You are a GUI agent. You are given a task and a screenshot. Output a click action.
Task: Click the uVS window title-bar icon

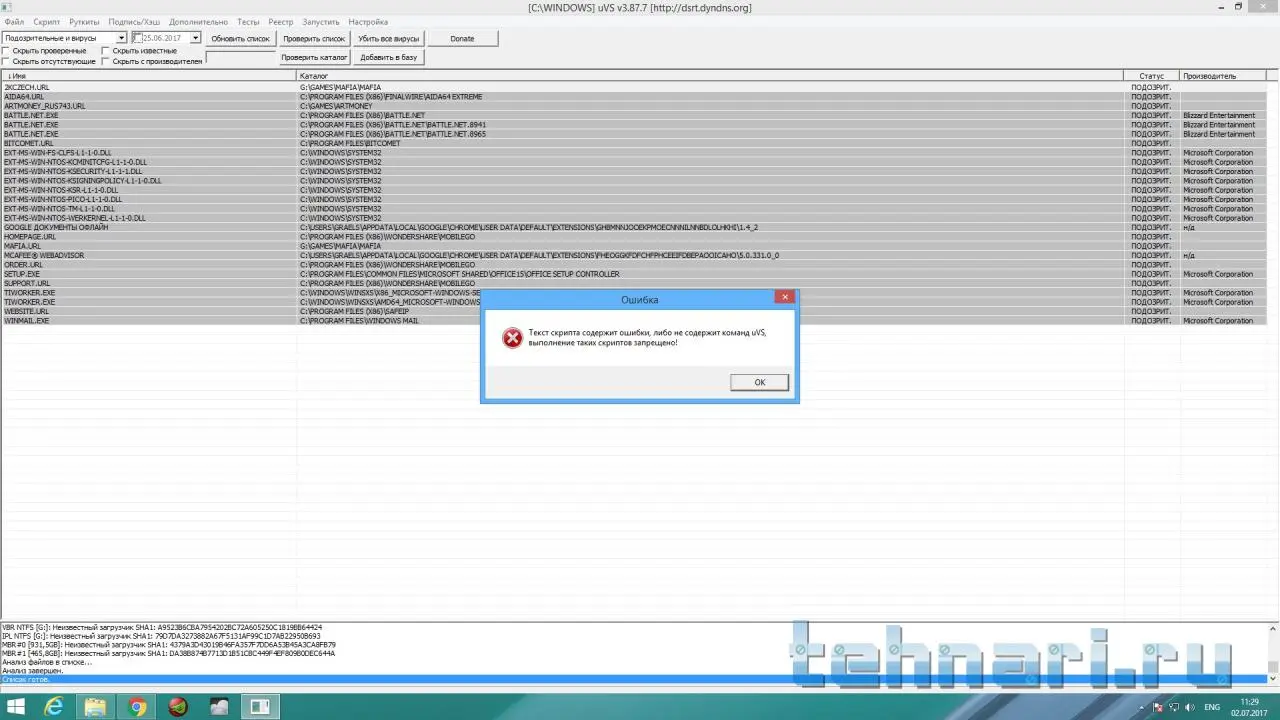(x=8, y=7)
